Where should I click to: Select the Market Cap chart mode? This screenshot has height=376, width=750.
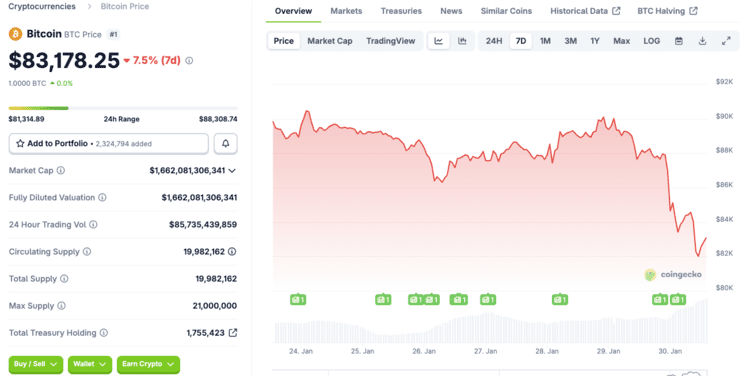coord(330,41)
